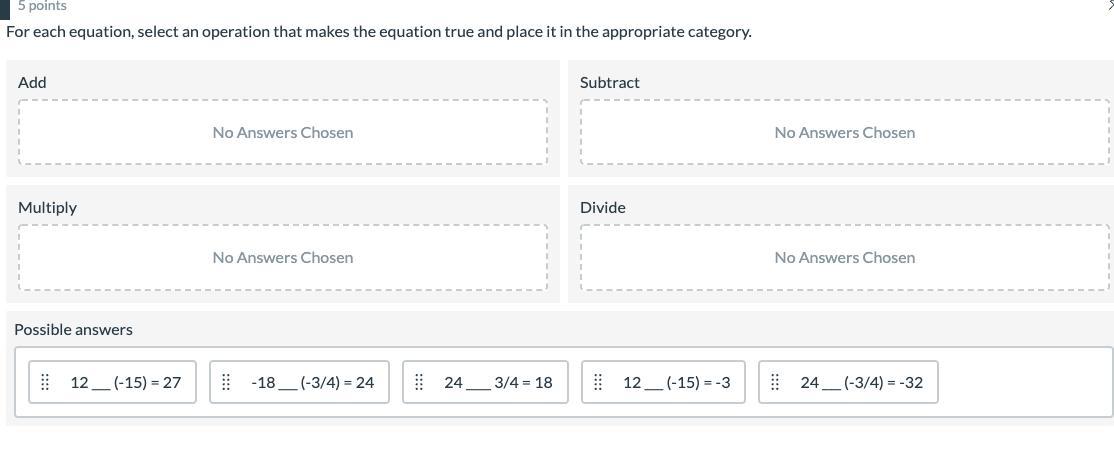The height and width of the screenshot is (451, 1114).
Task: Pick the equation text 24 __ 3/4 = 18
Action: 498,382
